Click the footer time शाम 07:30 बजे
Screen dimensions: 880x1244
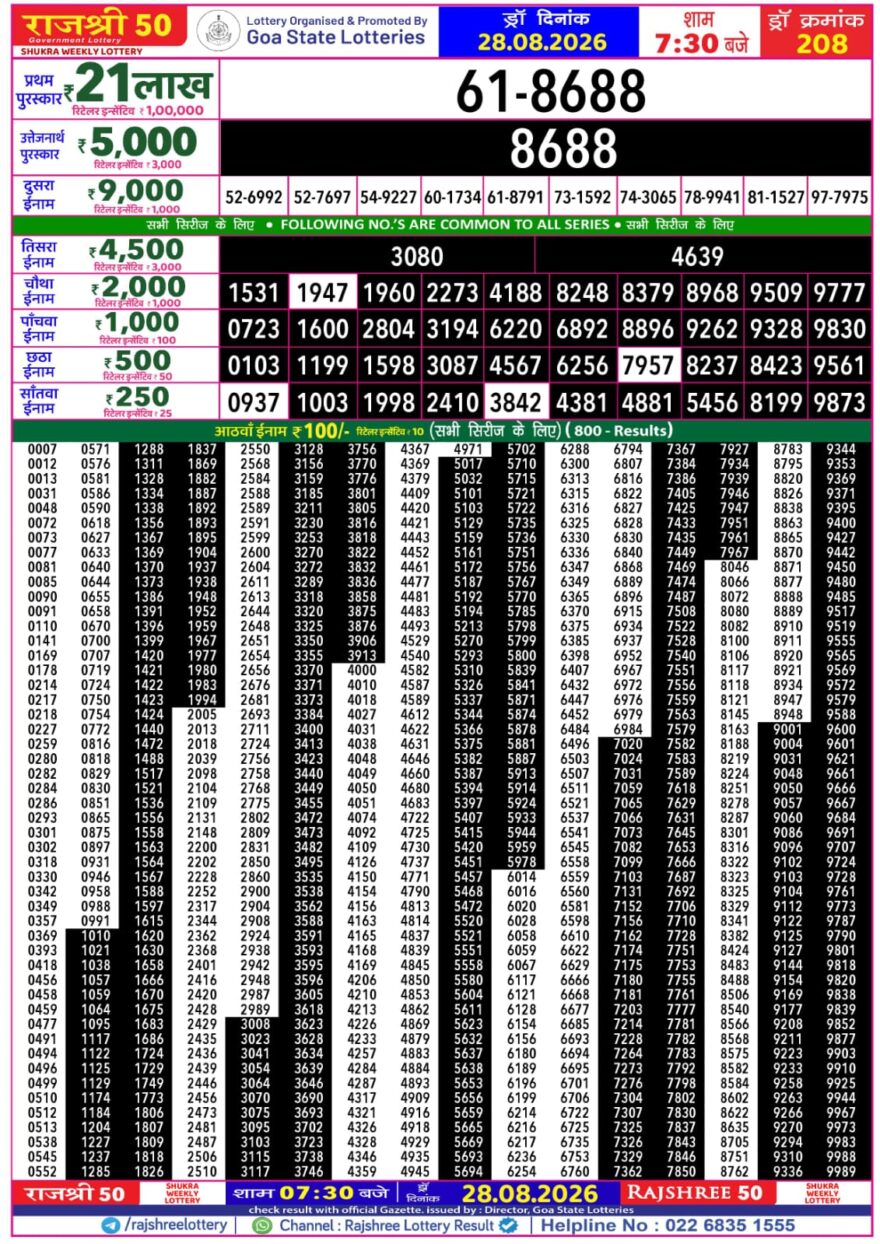tap(310, 1193)
